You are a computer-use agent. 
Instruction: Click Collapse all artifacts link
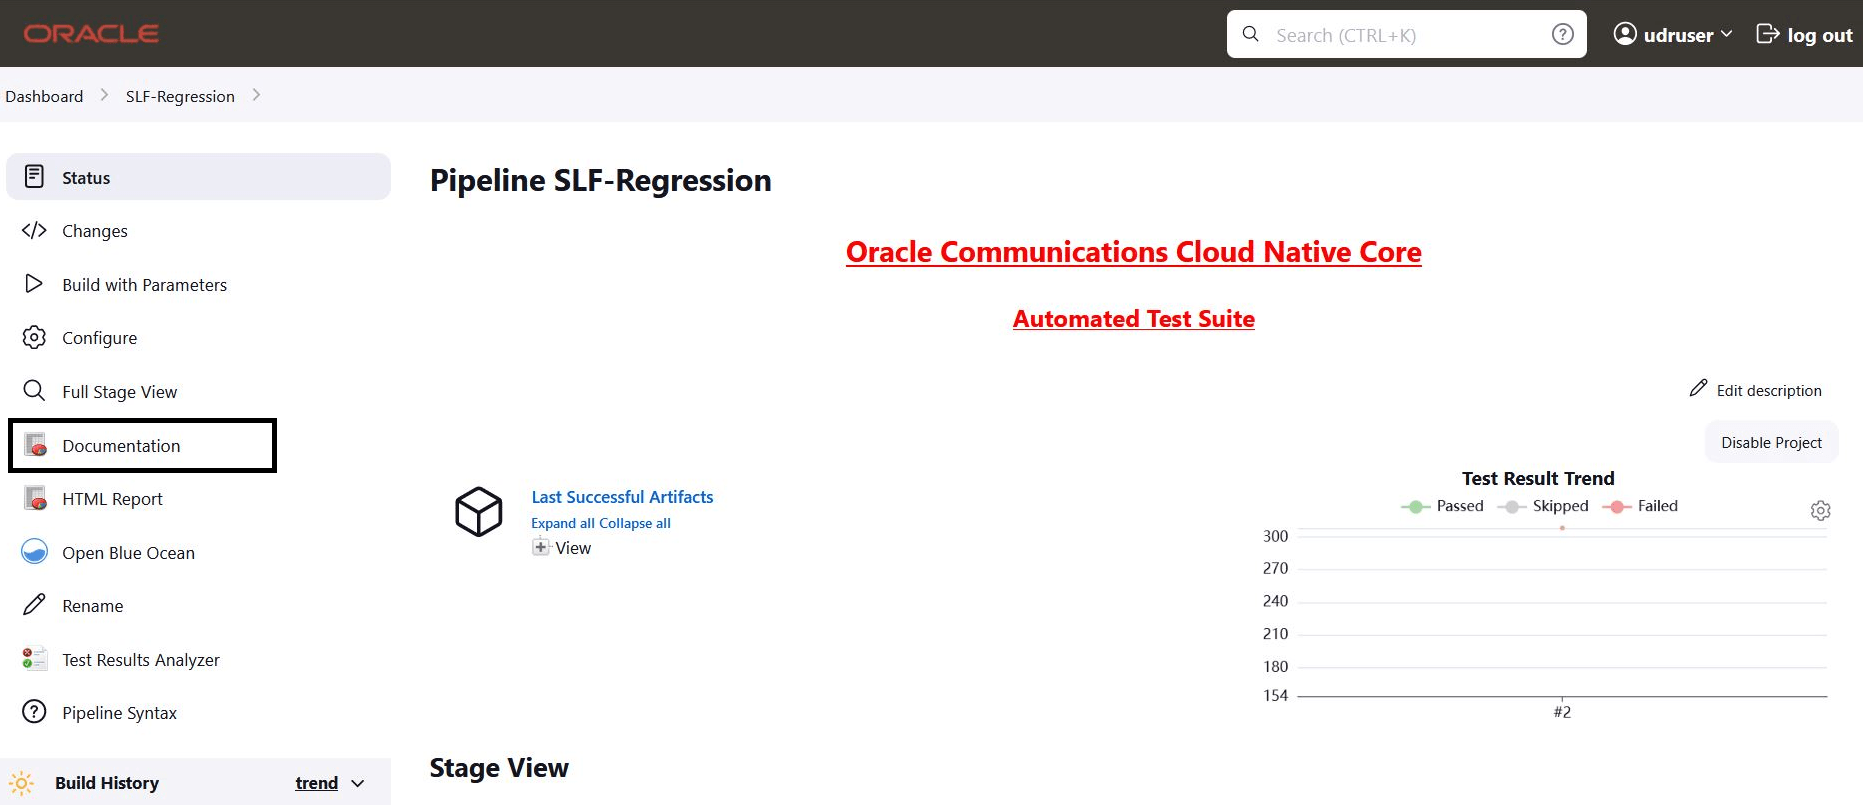coord(635,523)
